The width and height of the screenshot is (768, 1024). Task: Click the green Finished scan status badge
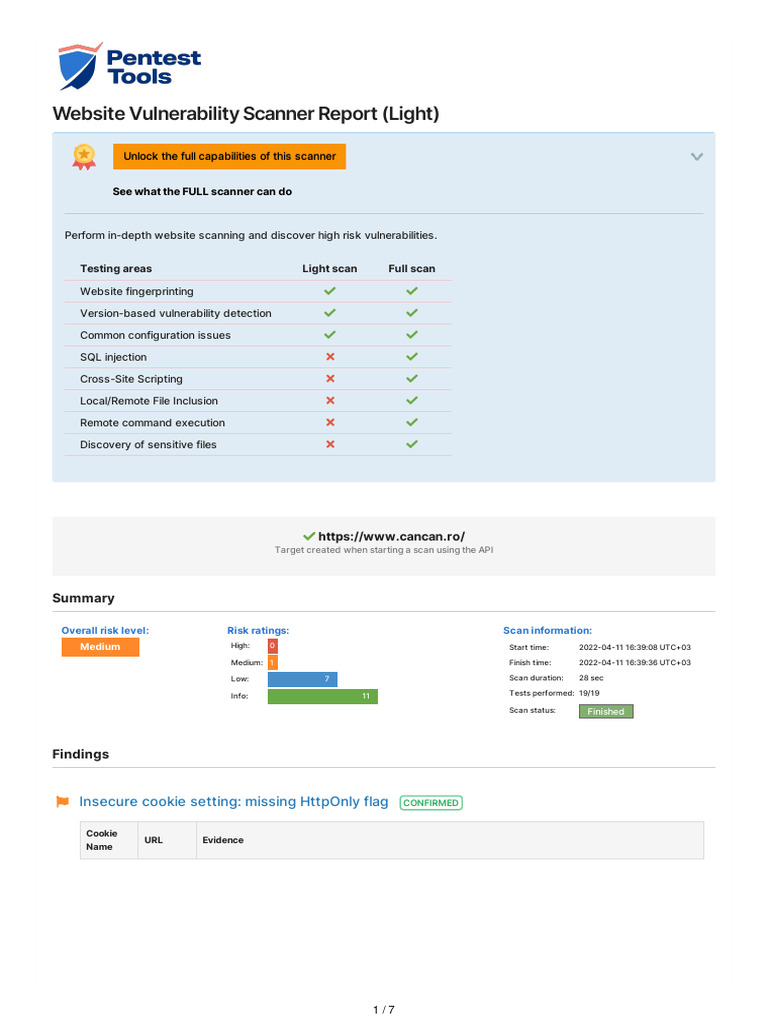[606, 711]
